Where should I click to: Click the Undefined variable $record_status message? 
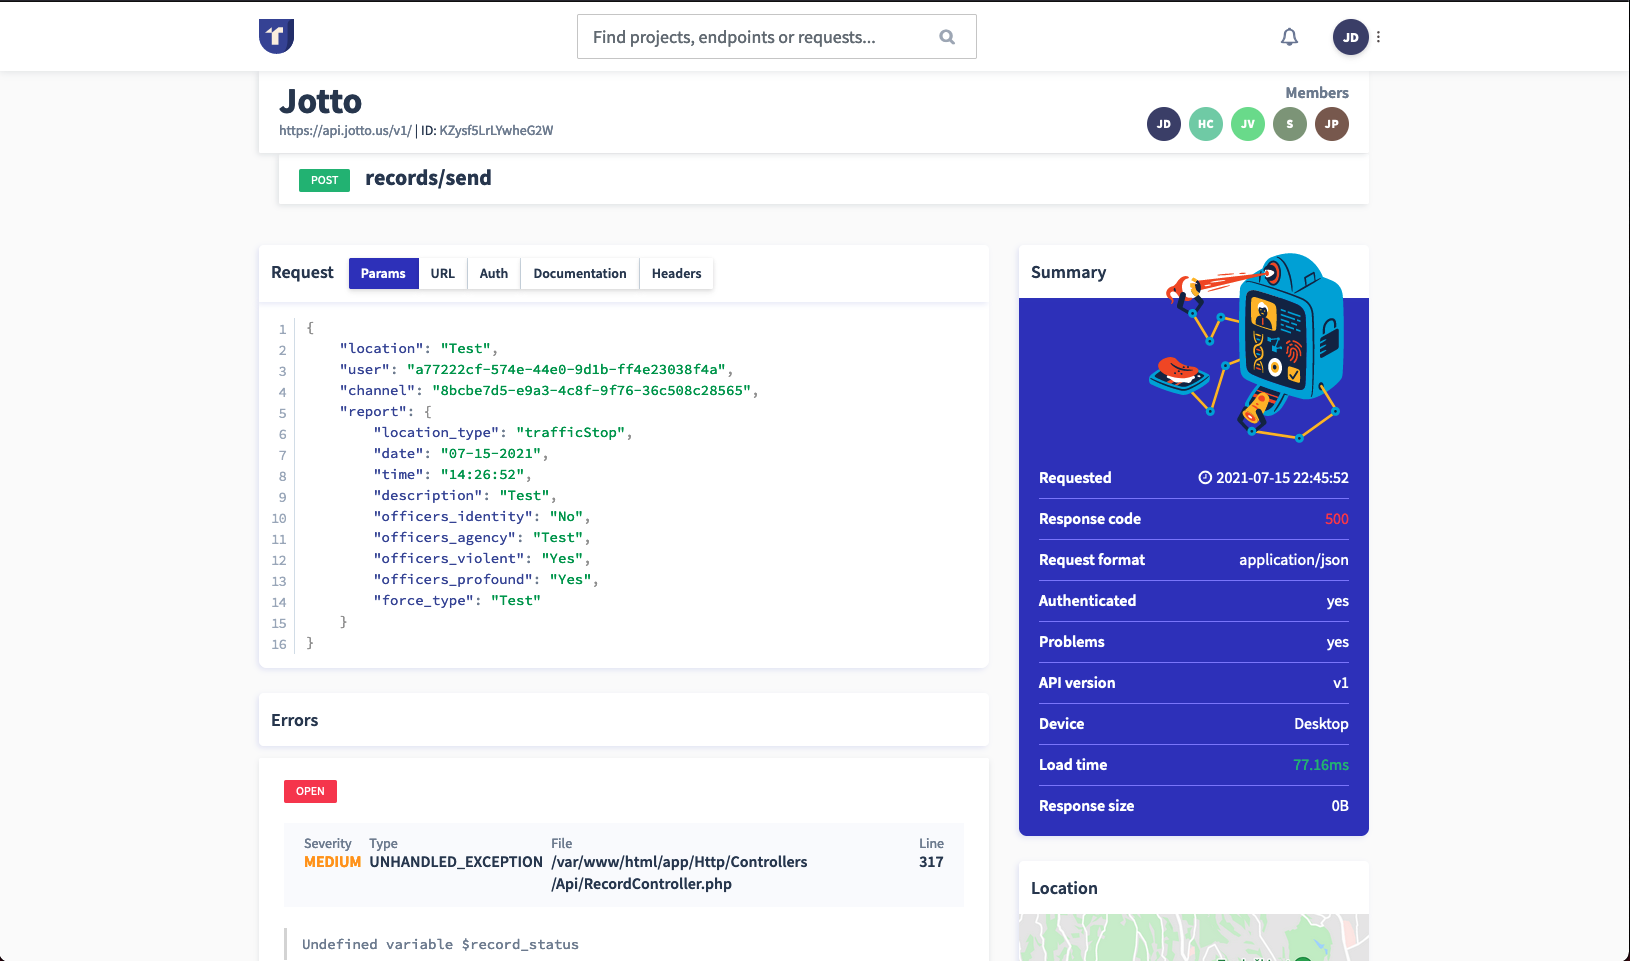coord(440,944)
